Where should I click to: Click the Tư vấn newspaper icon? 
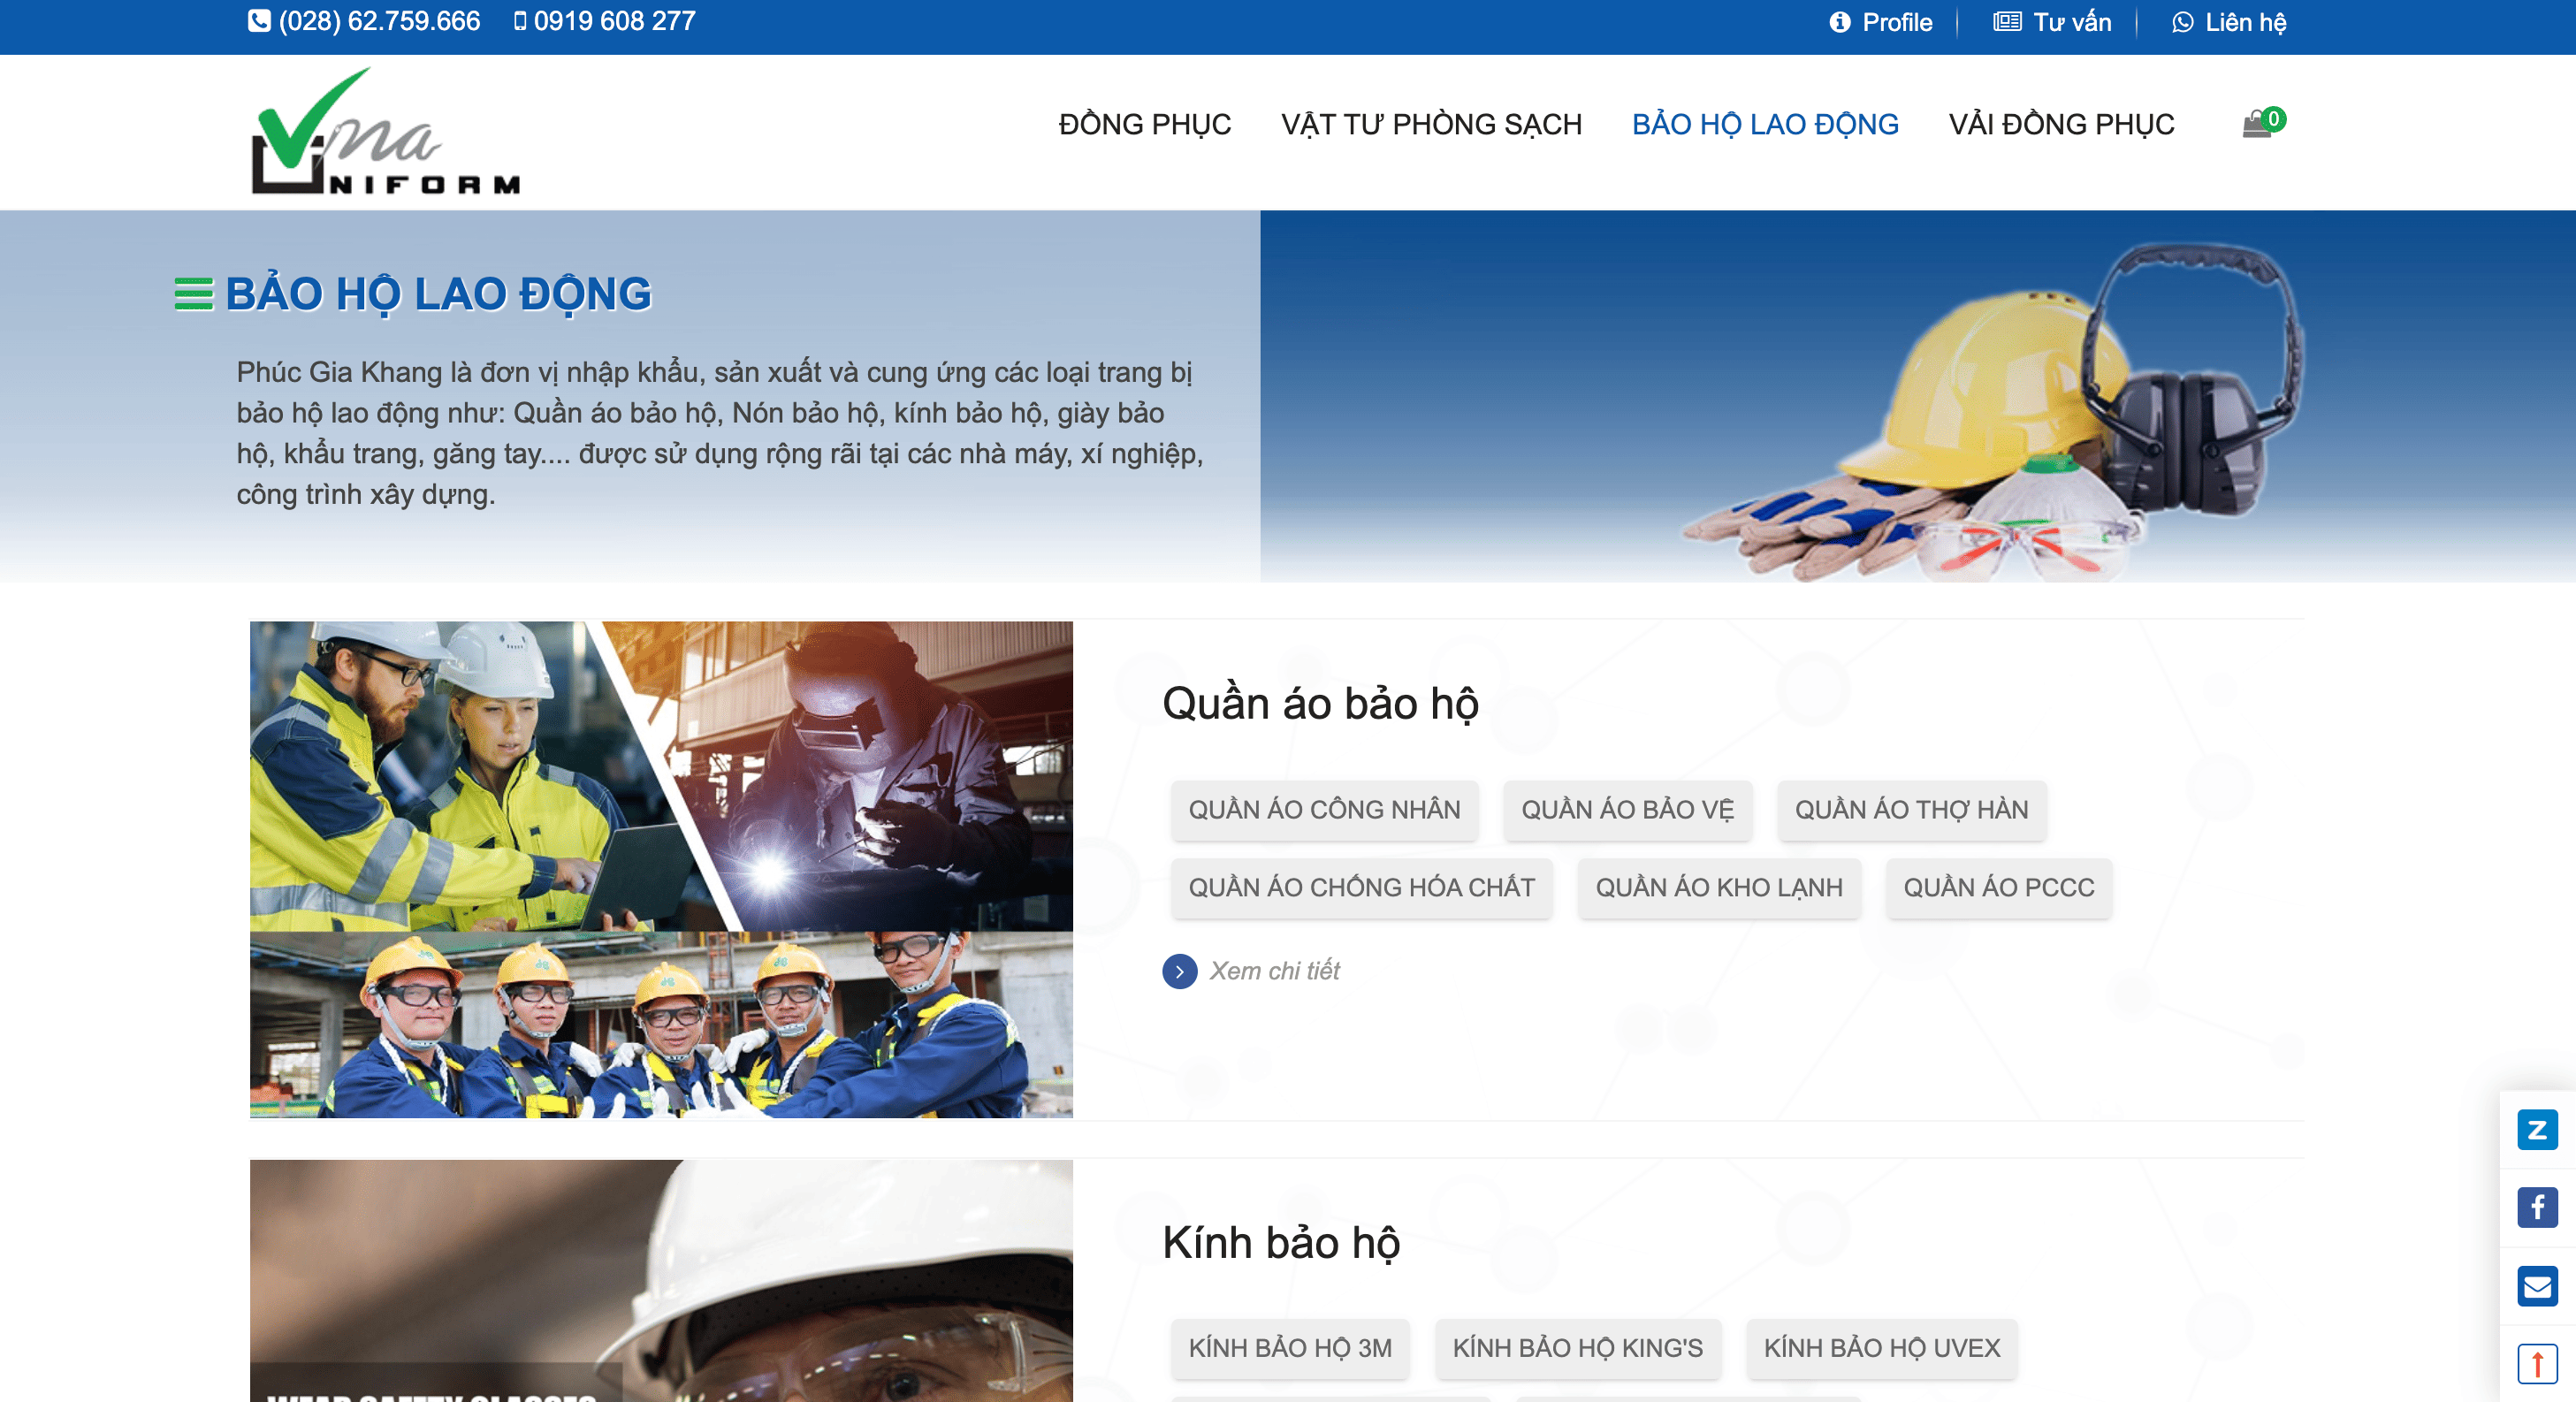pos(2007,22)
